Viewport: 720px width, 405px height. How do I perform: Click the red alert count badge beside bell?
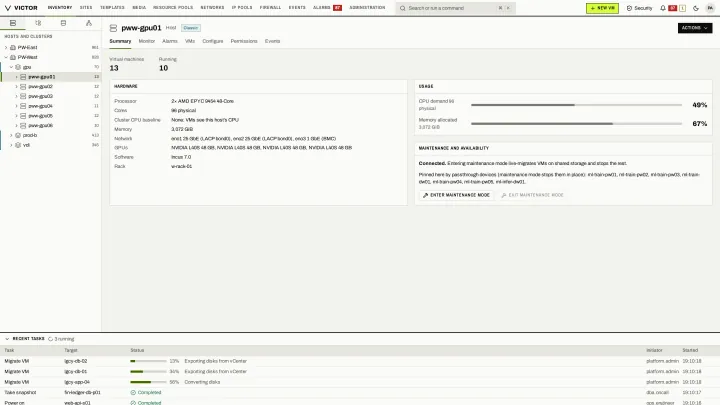(673, 8)
